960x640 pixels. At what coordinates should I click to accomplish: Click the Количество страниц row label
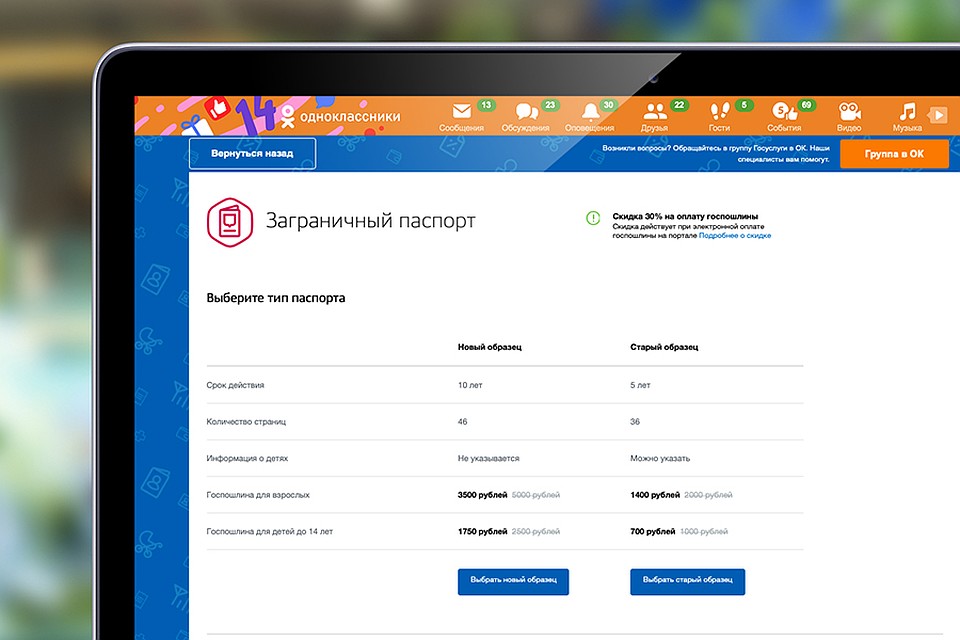coord(246,422)
